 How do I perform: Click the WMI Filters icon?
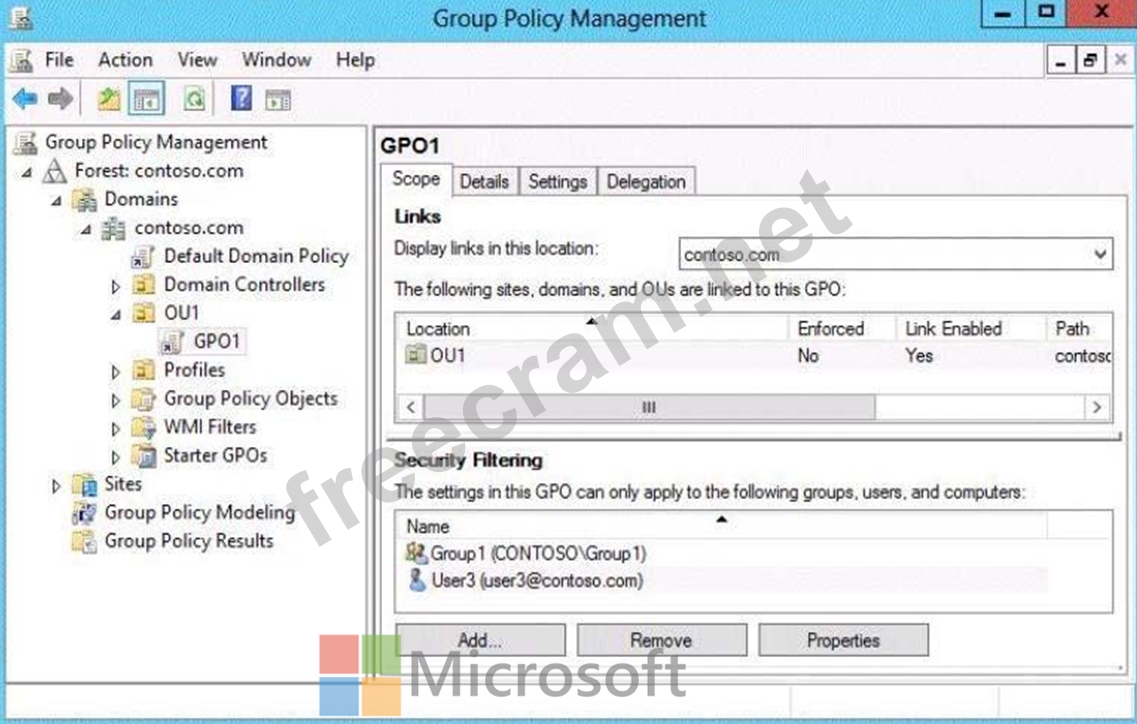[x=144, y=427]
